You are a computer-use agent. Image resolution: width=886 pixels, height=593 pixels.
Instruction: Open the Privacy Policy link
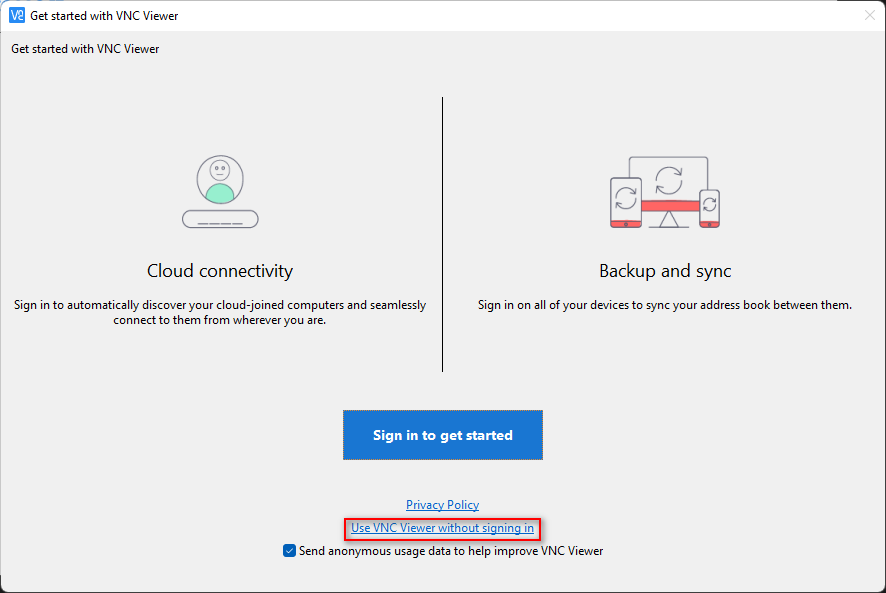(442, 505)
